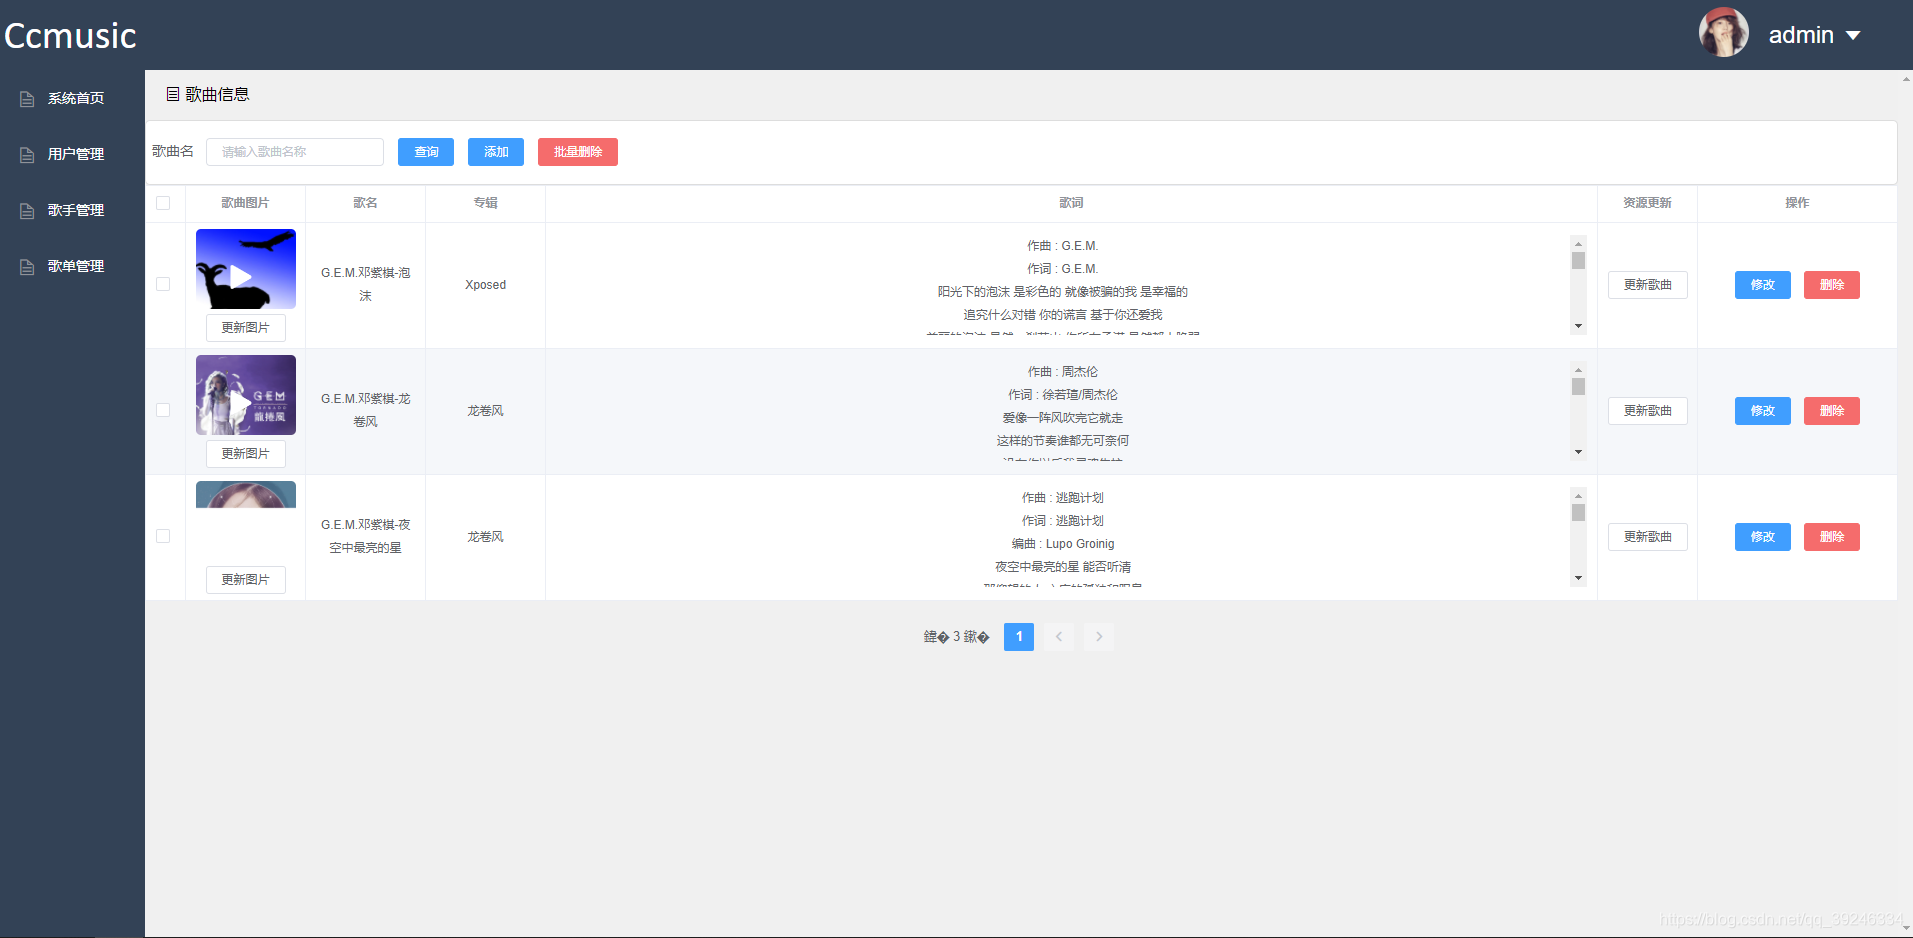Select page 1 in pagination
Viewport: 1913px width, 938px height.
(x=1019, y=637)
